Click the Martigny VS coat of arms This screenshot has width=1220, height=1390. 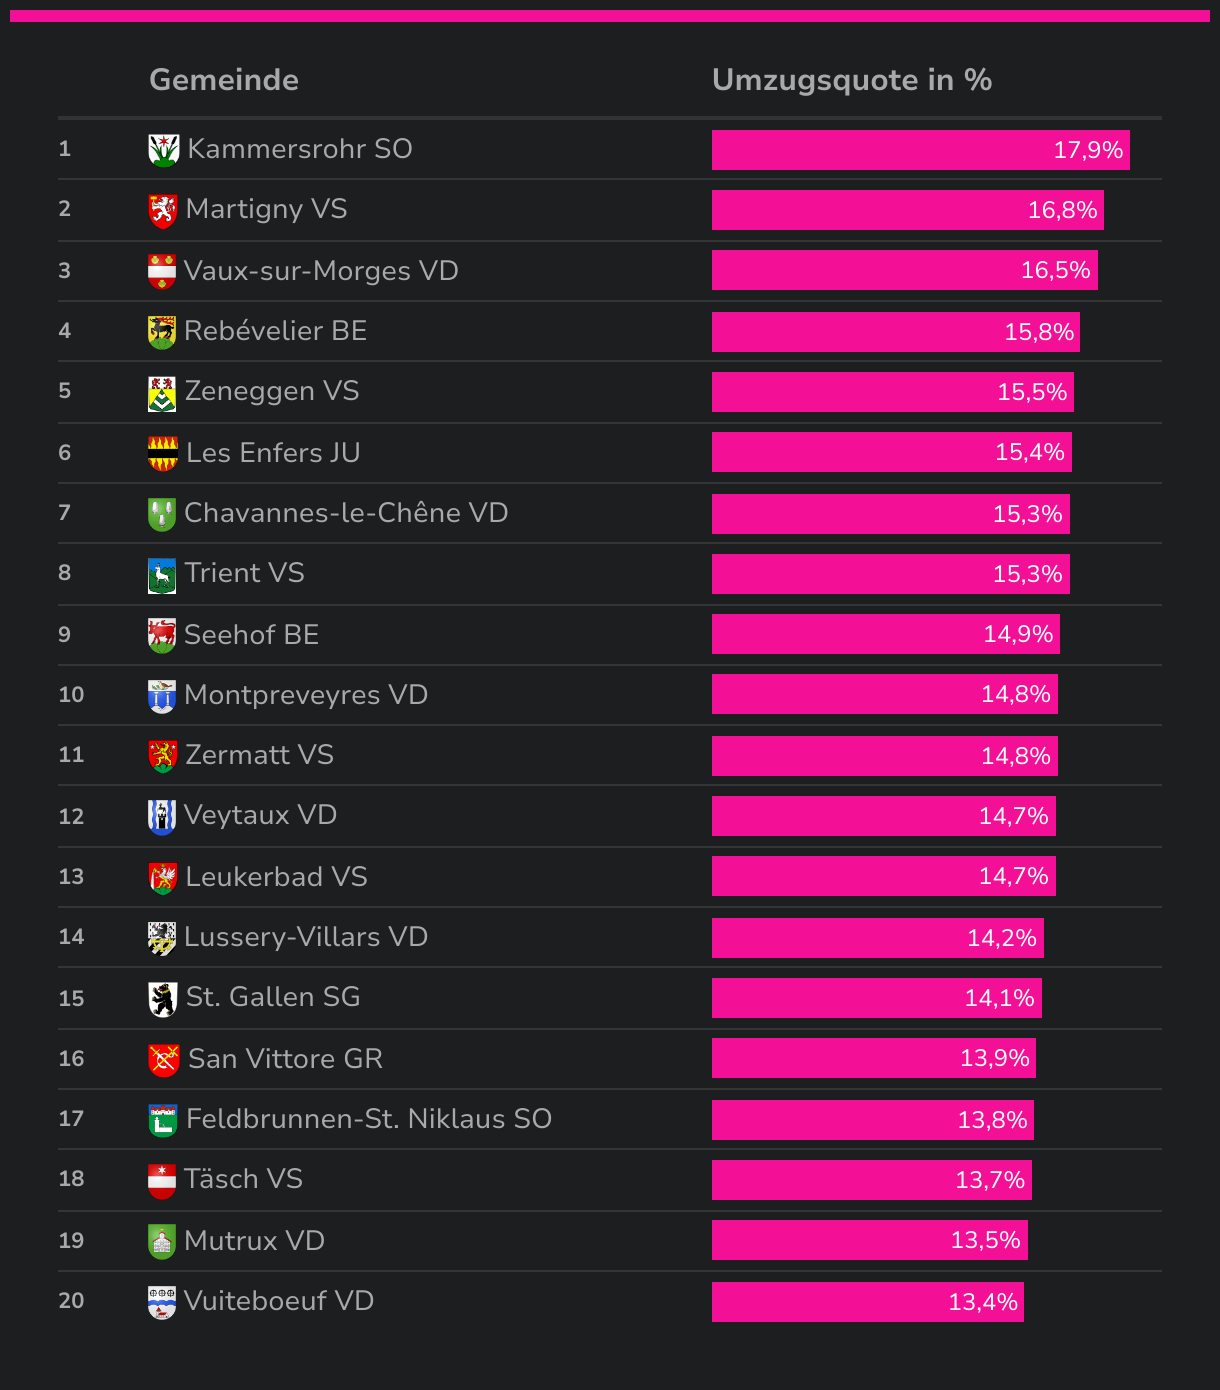pos(162,210)
